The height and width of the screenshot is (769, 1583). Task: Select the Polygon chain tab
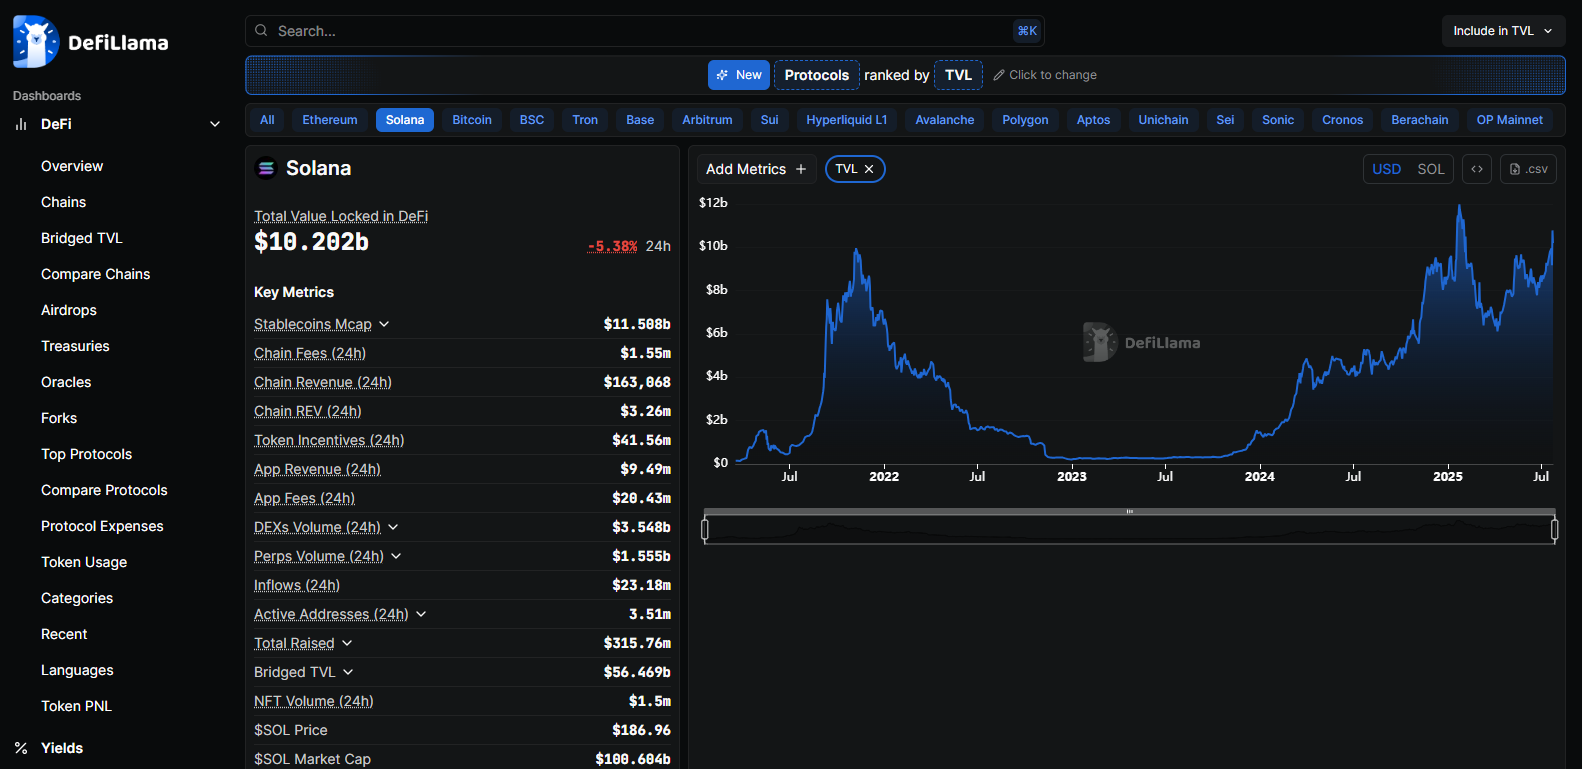(1025, 120)
